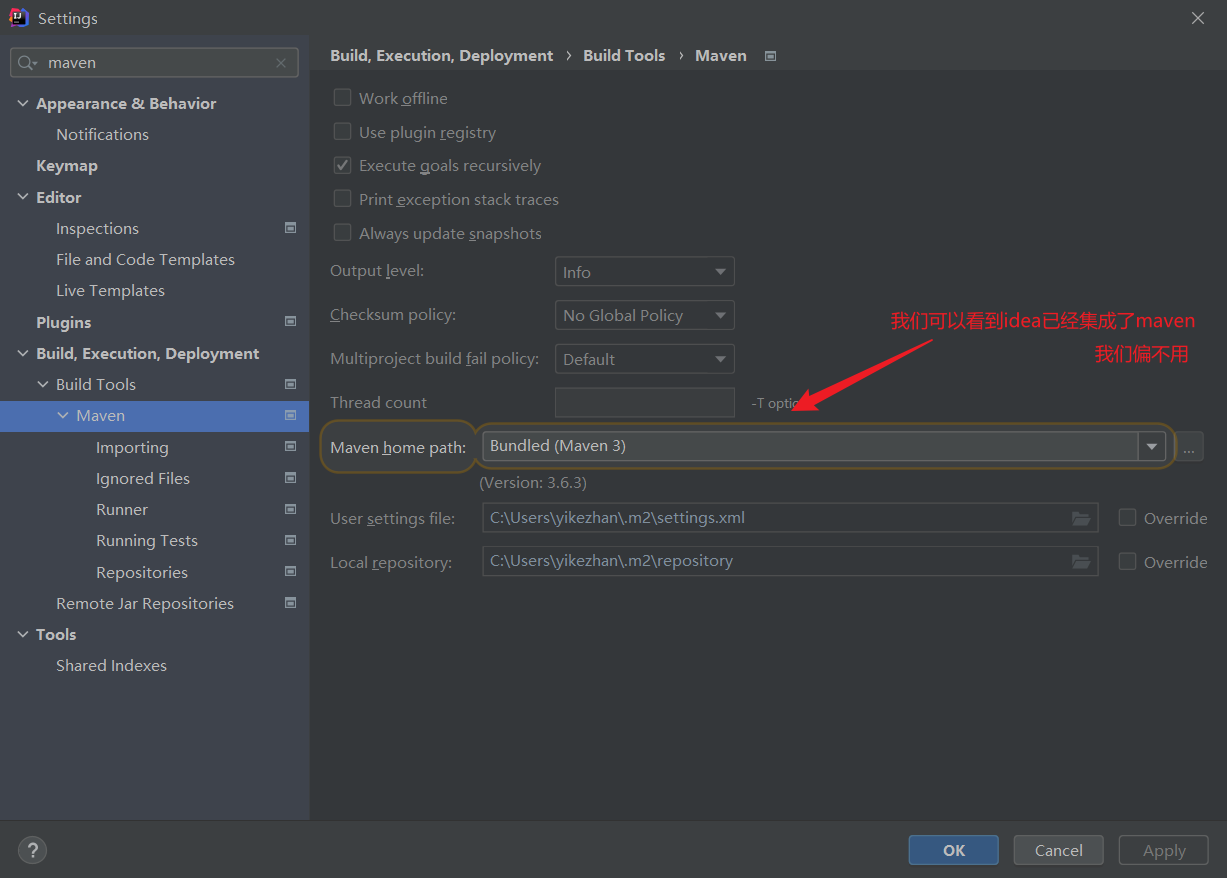Toggle Override for User settings file

point(1127,518)
